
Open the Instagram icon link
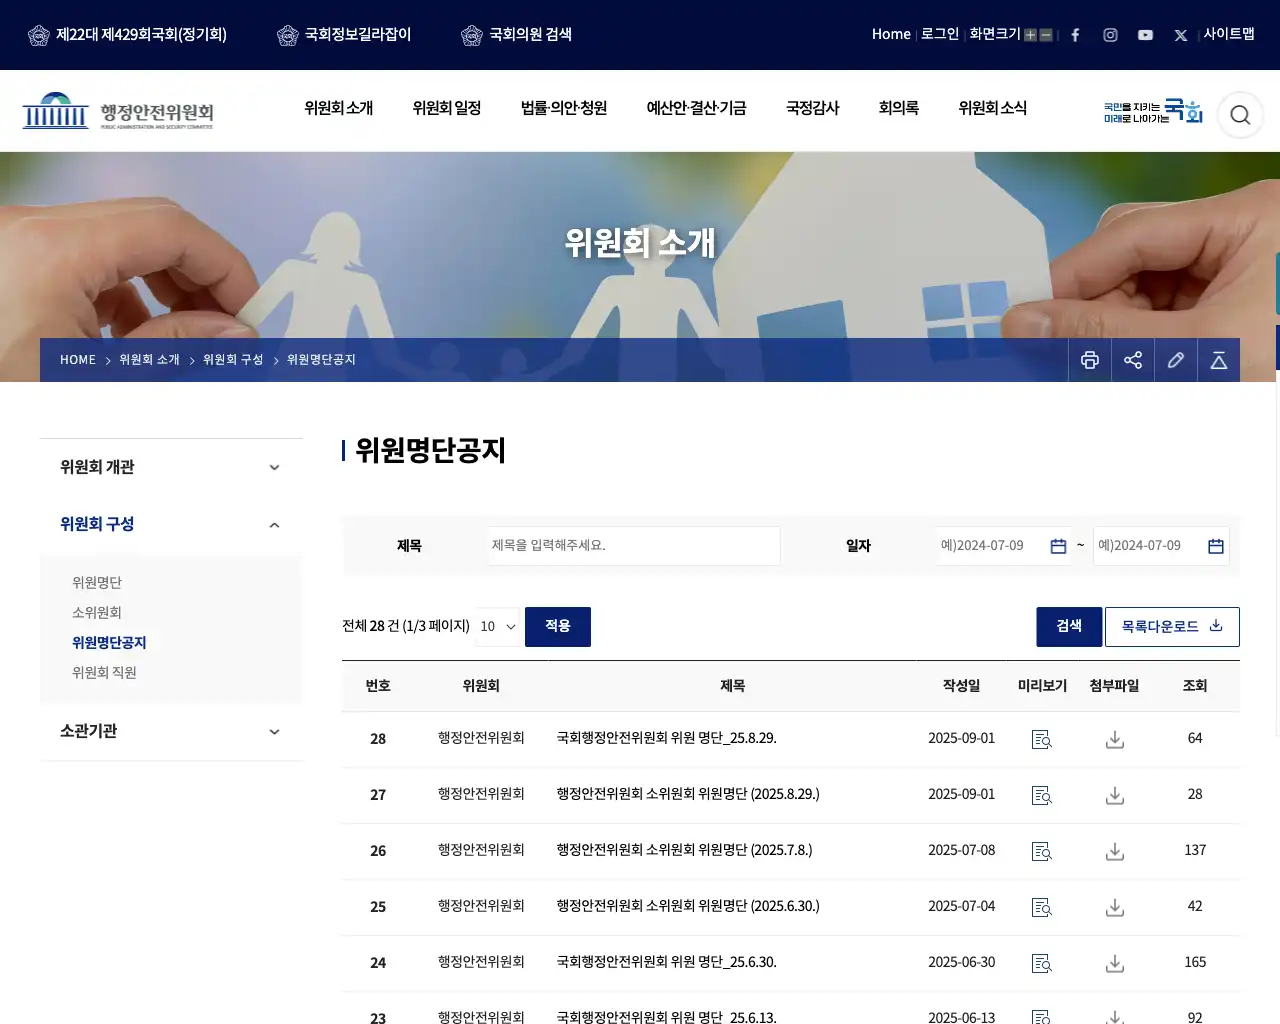click(x=1110, y=35)
